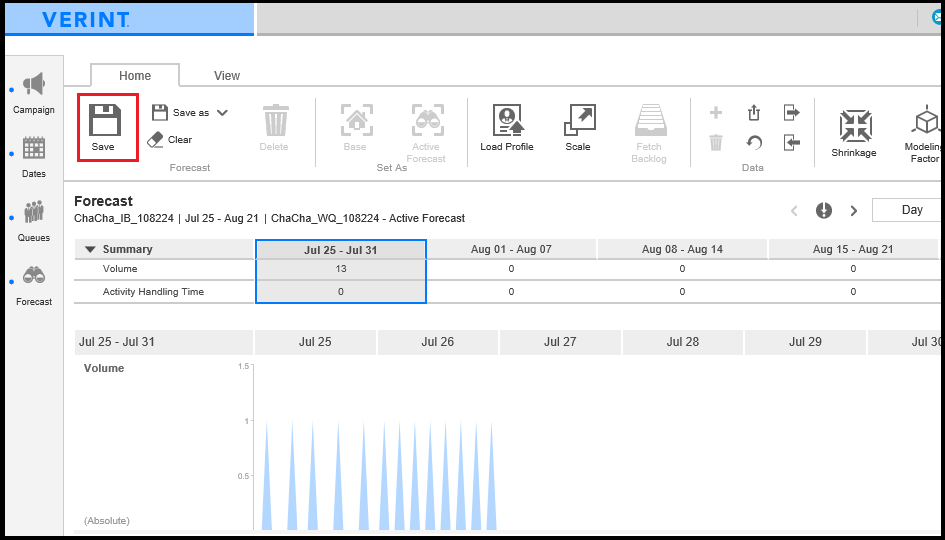This screenshot has height=540, width=945.
Task: Set as Active Forecast with binoculars icon
Action: [x=427, y=133]
